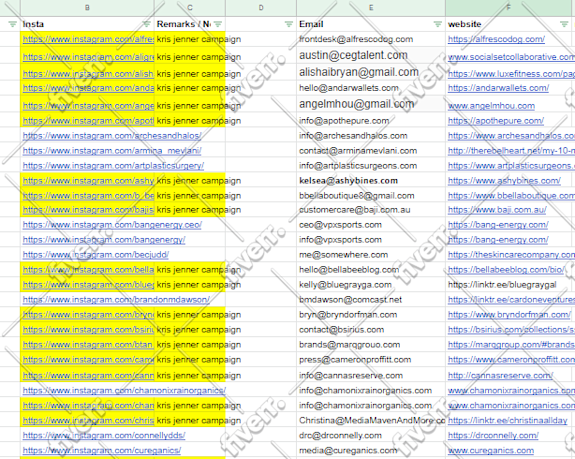Open the apothepure.com website link

[x=496, y=121]
